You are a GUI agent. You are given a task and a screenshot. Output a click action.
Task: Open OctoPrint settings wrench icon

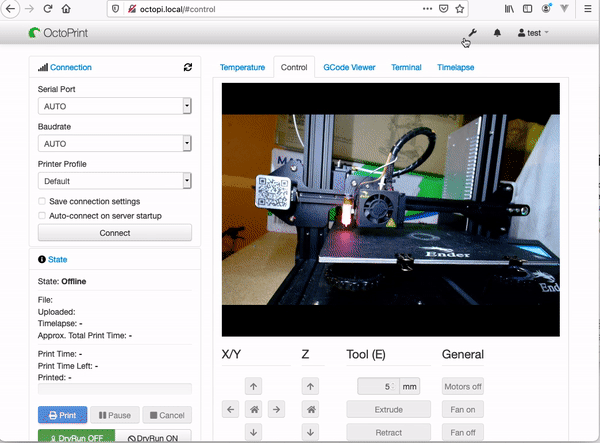tap(472, 33)
